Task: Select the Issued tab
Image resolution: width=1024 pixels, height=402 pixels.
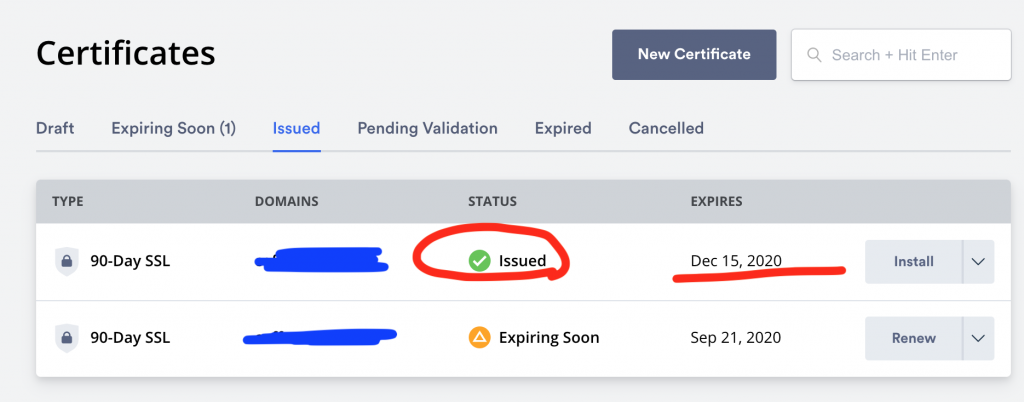Action: tap(296, 129)
